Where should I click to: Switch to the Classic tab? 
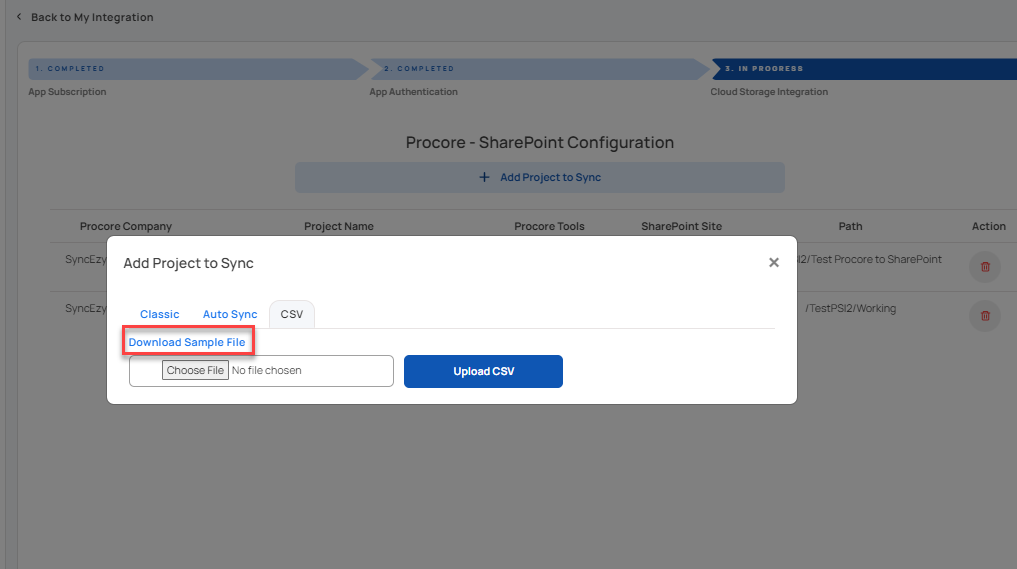point(160,314)
